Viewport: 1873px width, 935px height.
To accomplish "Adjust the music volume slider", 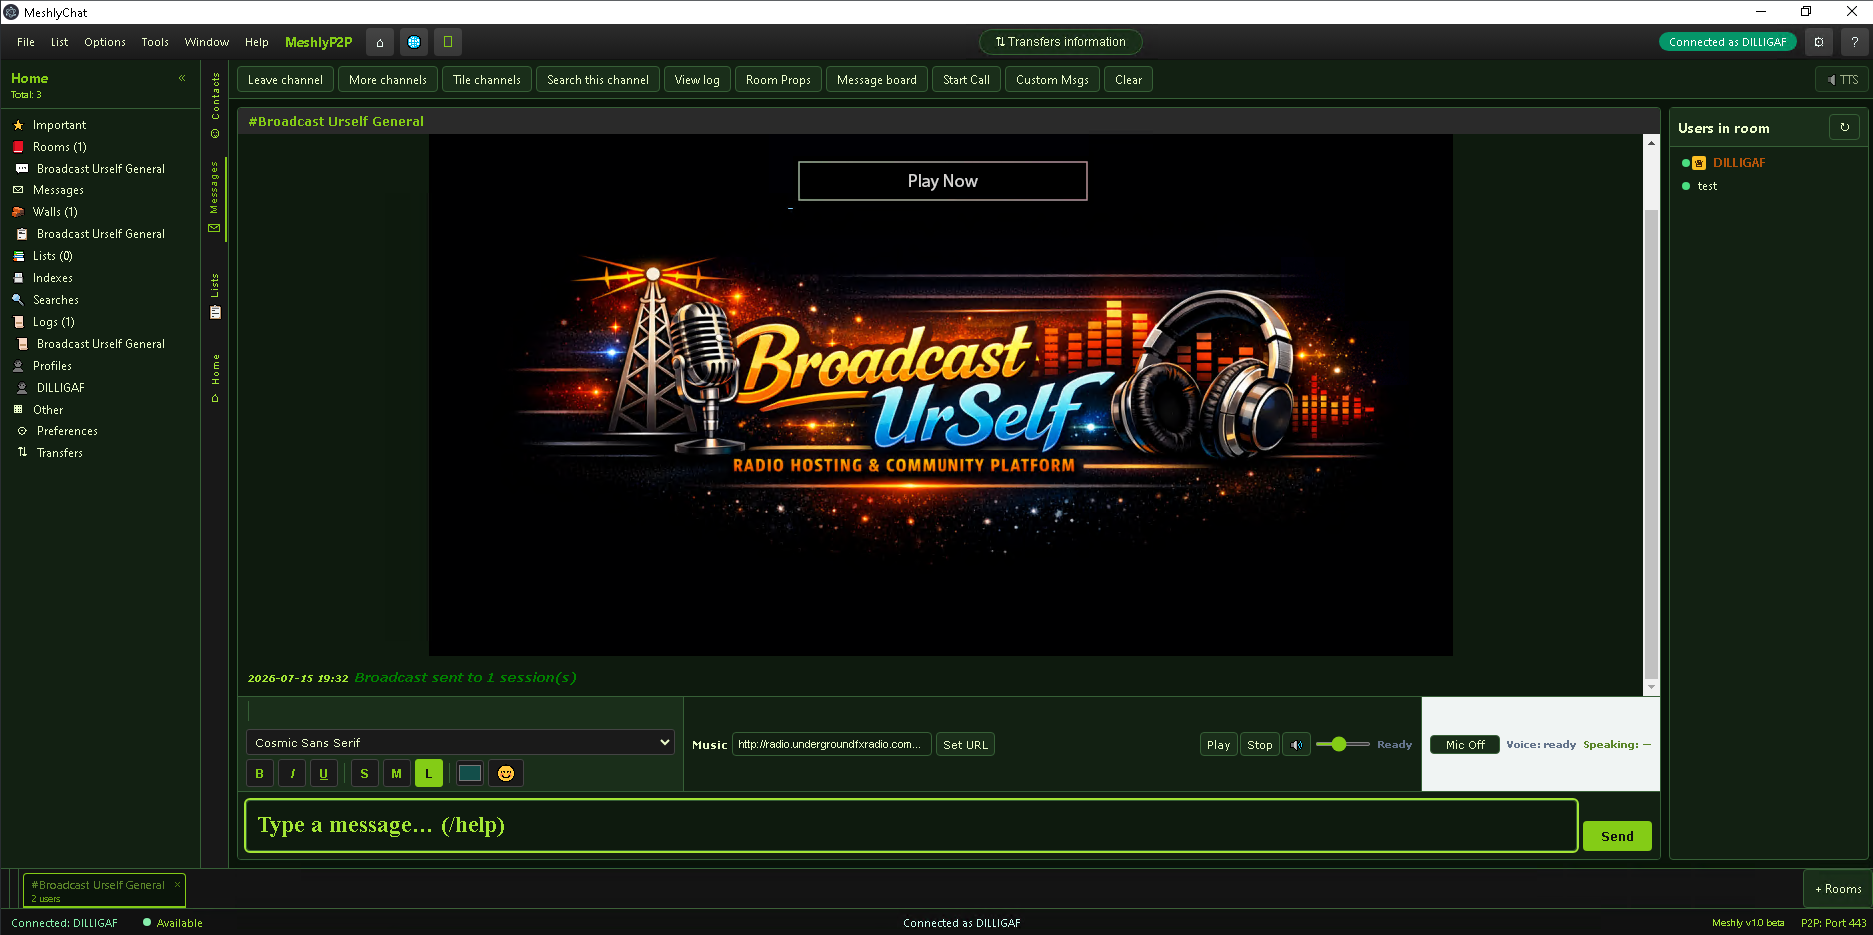I will click(1343, 744).
